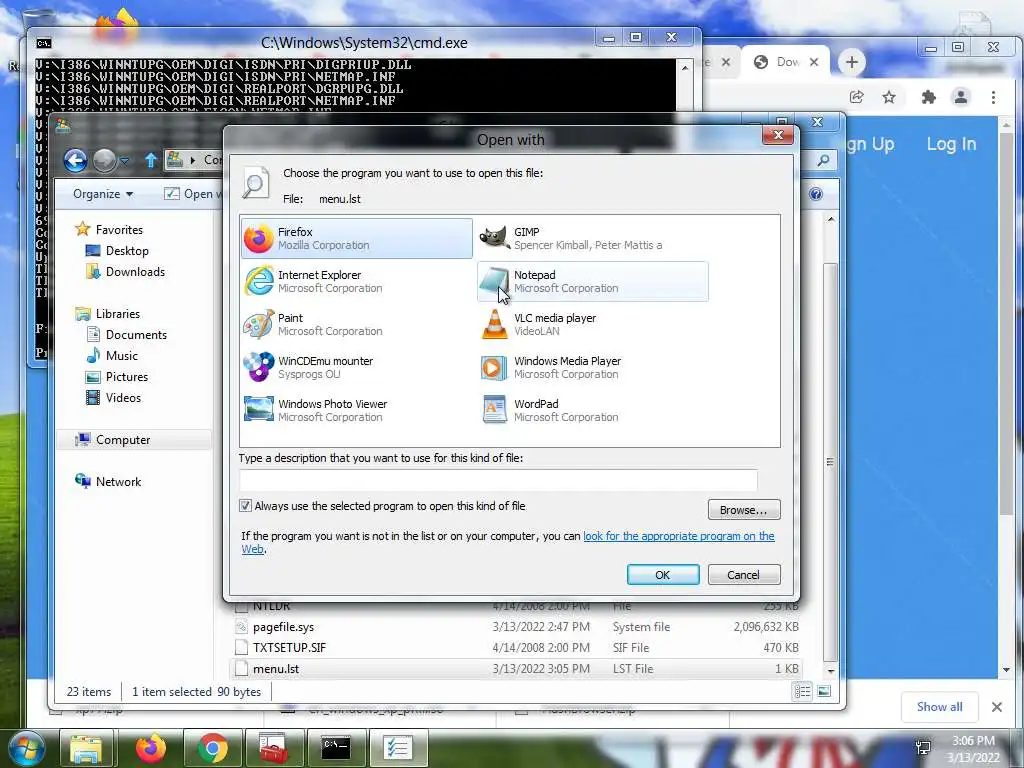Open the checklist app taskbar icon
This screenshot has height=768, width=1024.
point(398,748)
